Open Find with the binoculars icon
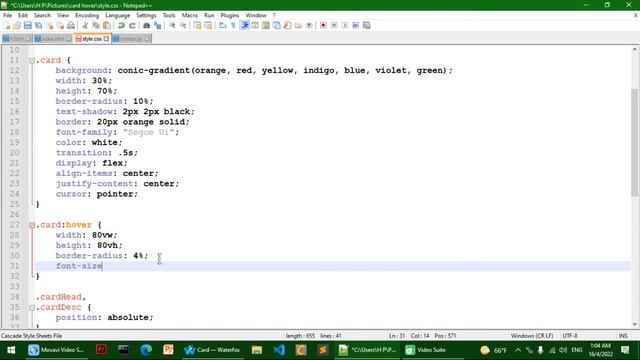The height and width of the screenshot is (360, 640). click(146, 25)
